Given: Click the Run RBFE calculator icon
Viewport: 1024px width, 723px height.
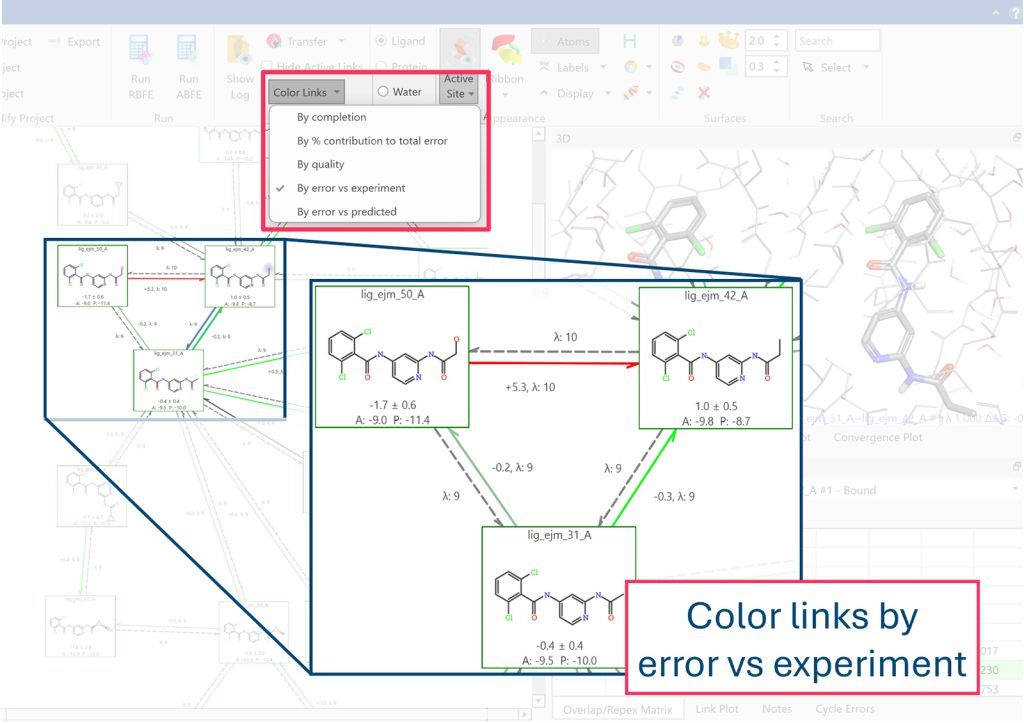Looking at the screenshot, I should tap(140, 50).
